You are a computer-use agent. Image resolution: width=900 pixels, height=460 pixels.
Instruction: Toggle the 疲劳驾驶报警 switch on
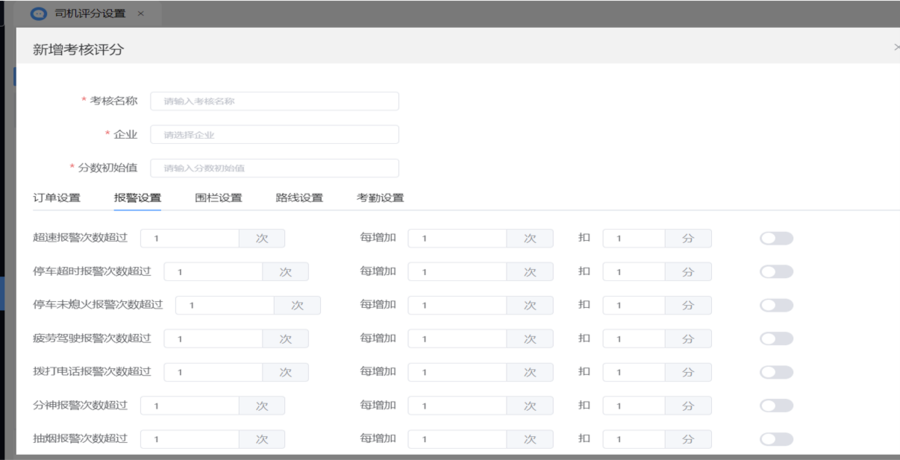pos(776,339)
